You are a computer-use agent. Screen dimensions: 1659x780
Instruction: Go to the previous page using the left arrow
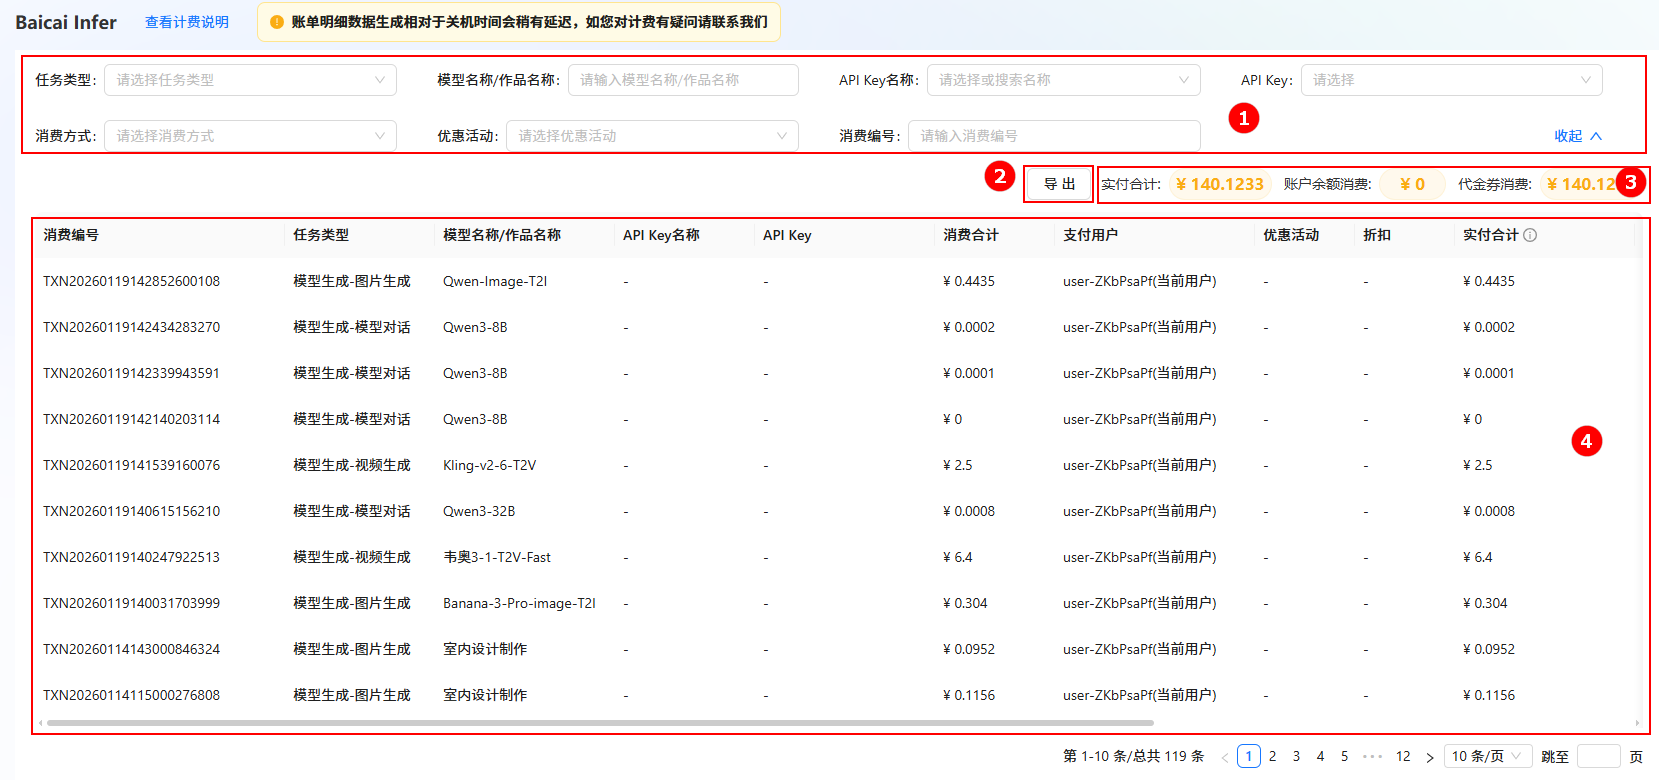click(1225, 757)
